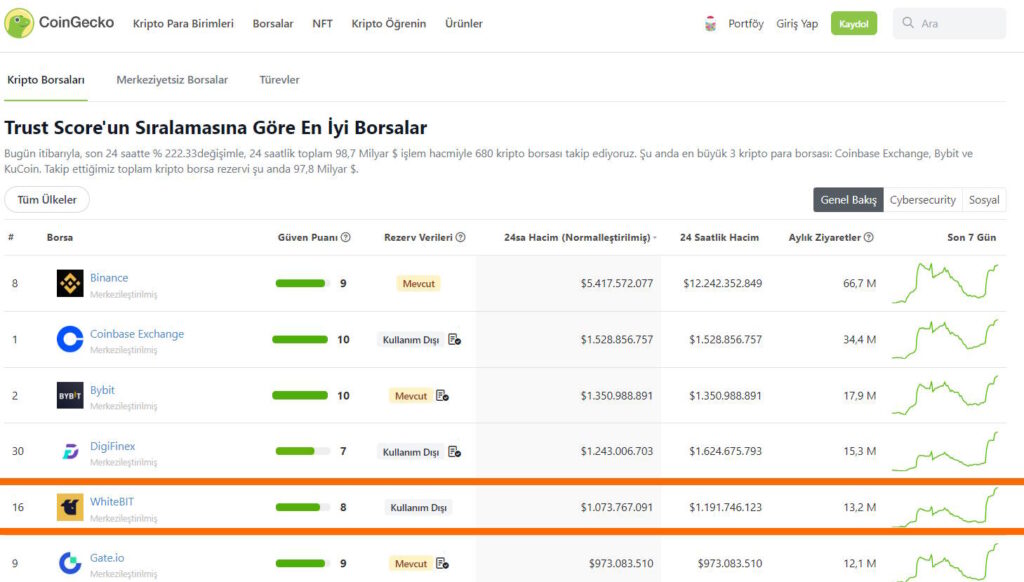Open the Kripto Para Birimleri menu
Viewport: 1024px width, 582px height.
[183, 24]
